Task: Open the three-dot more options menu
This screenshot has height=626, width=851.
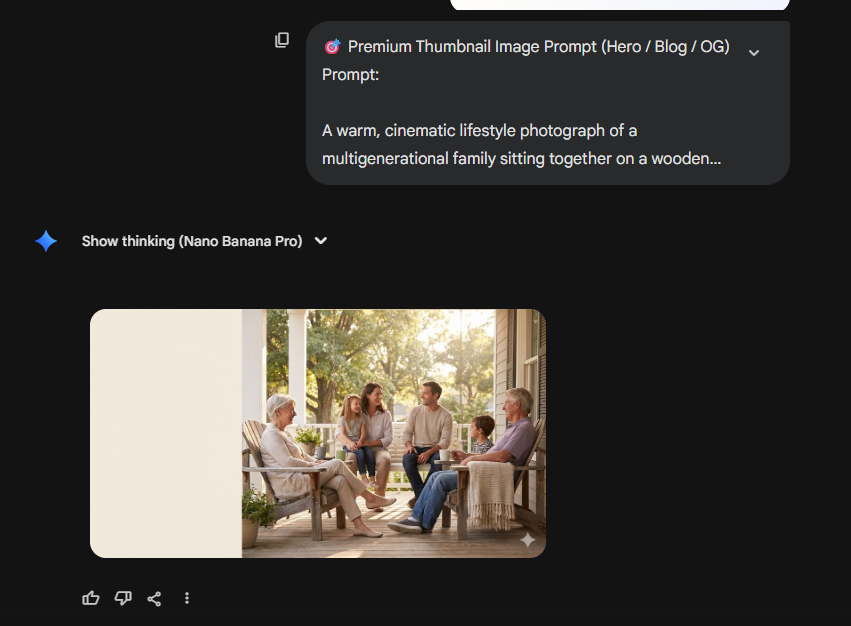Action: 187,598
